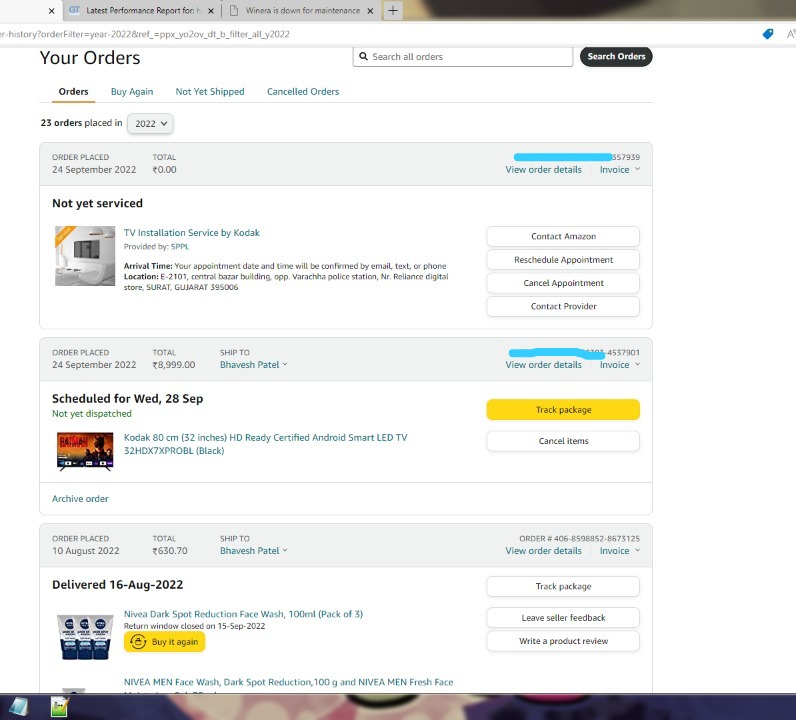Click the Archive order link
This screenshot has height=720, width=796.
coord(80,499)
